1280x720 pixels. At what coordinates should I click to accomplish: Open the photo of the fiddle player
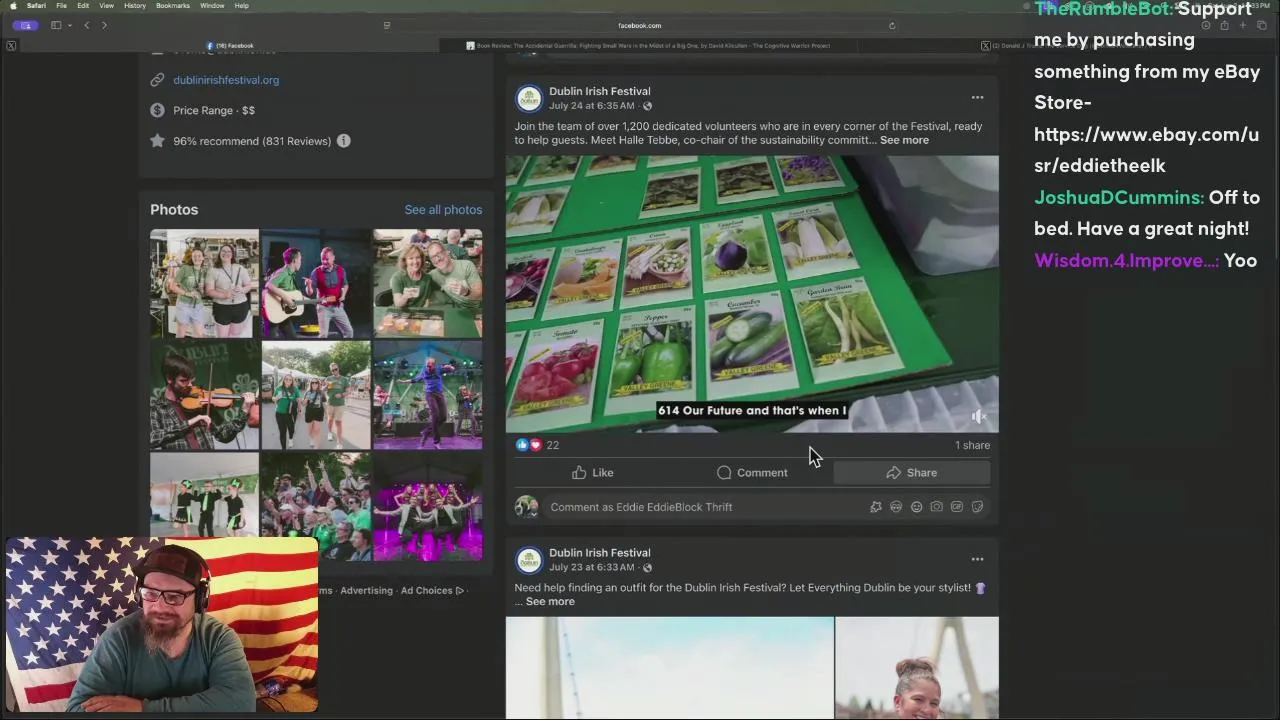click(x=204, y=395)
